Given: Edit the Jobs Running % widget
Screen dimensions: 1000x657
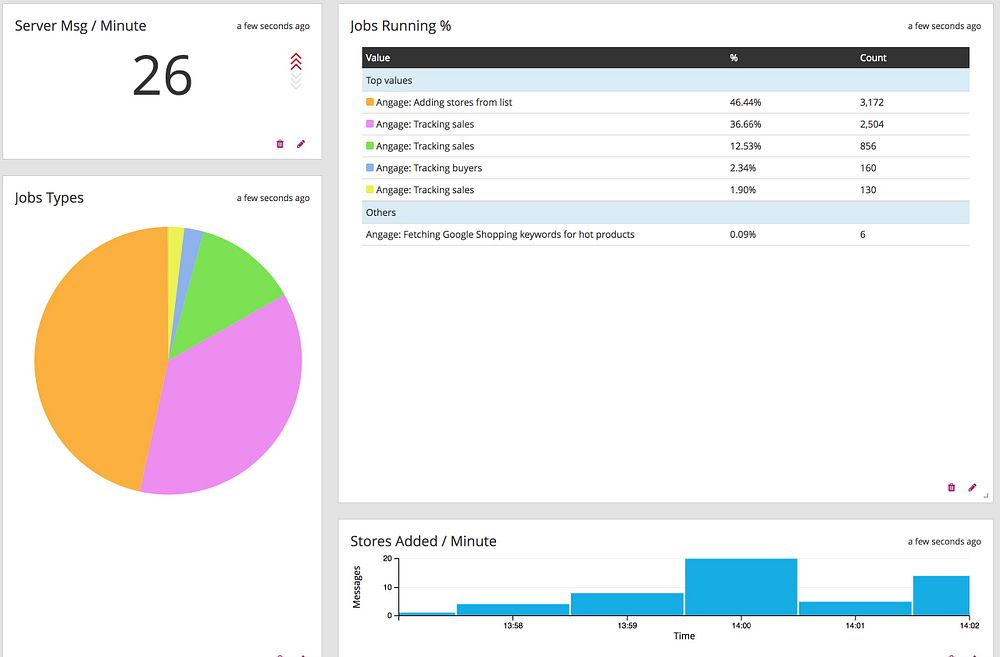Looking at the screenshot, I should pyautogui.click(x=972, y=487).
